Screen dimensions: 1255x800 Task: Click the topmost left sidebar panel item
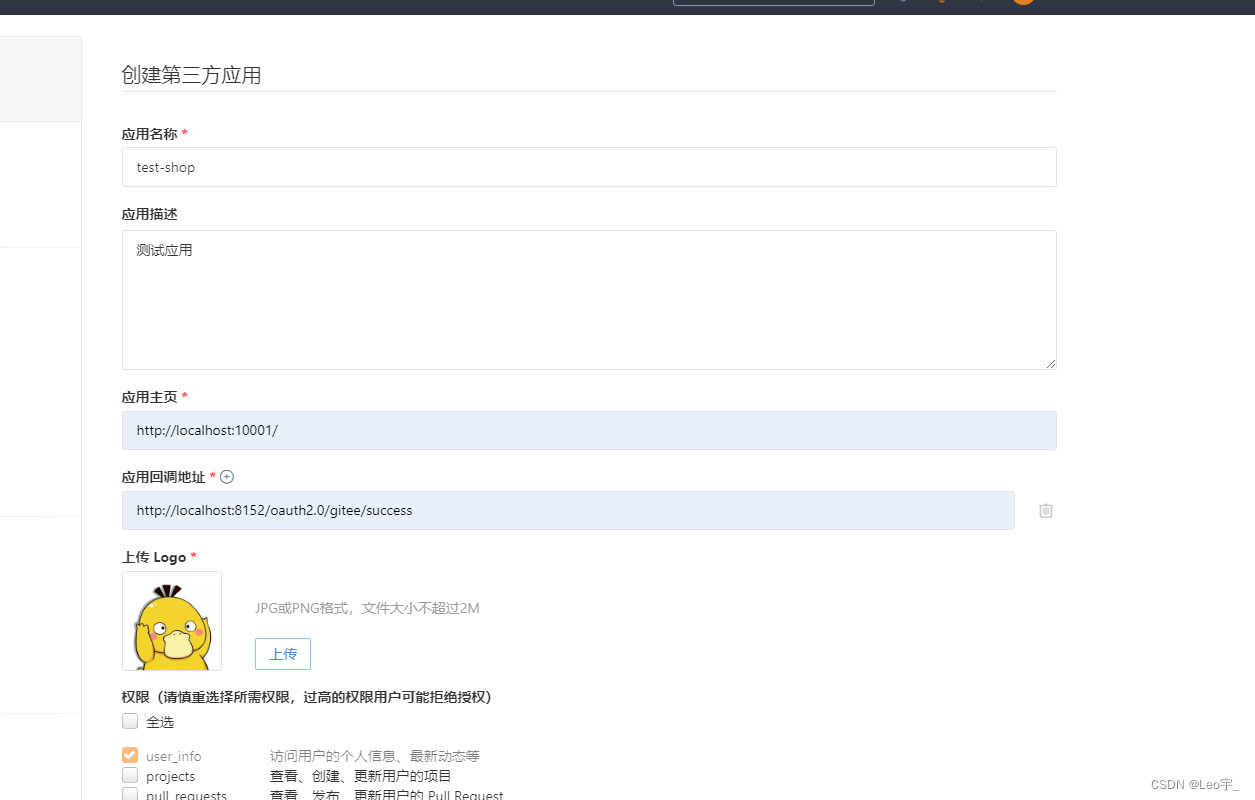point(40,78)
